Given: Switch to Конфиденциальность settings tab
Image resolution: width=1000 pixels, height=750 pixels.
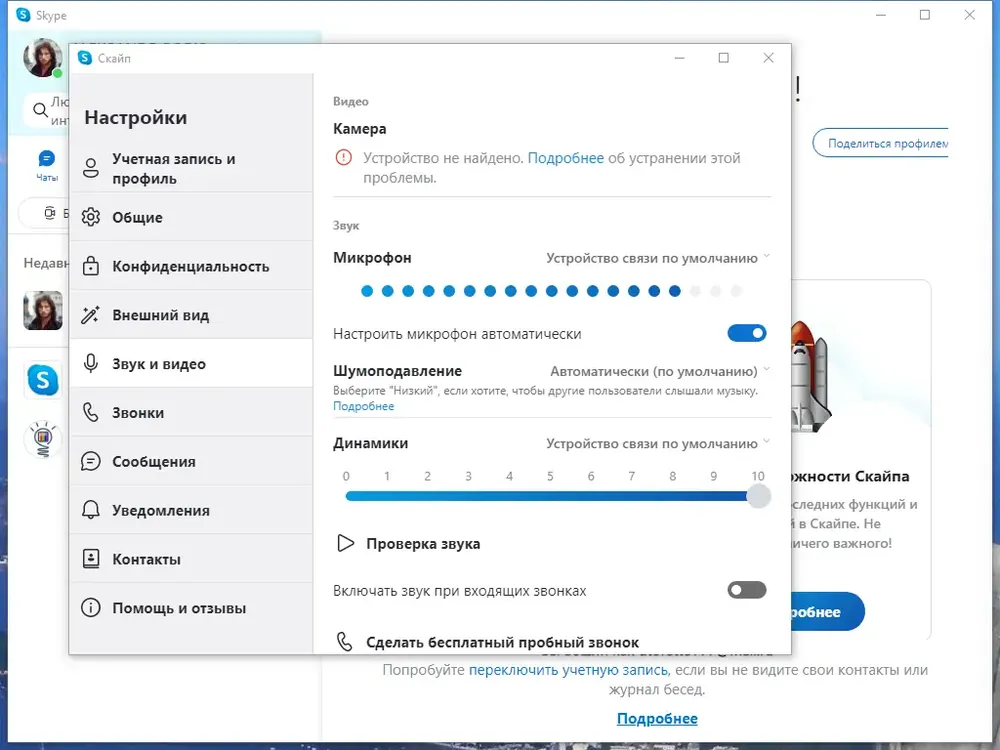Looking at the screenshot, I should [191, 266].
